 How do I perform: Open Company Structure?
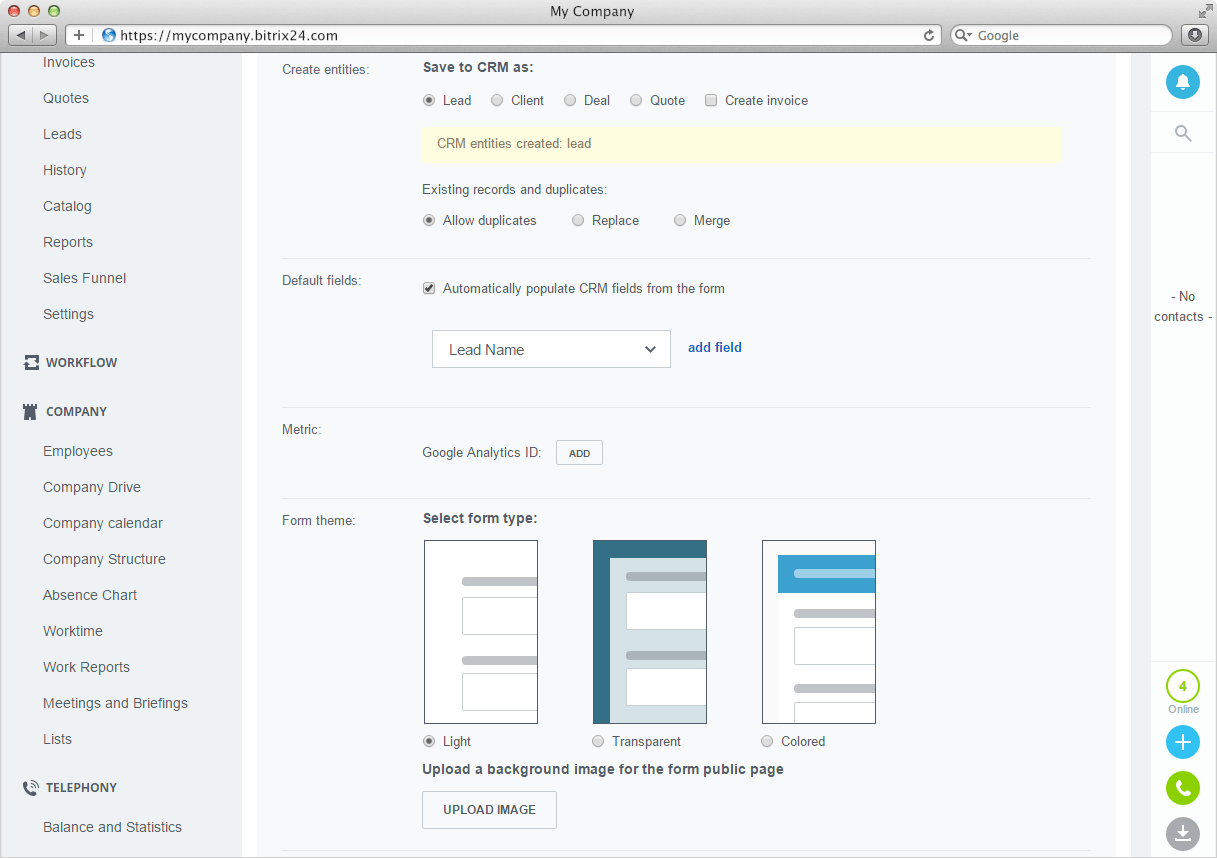104,559
